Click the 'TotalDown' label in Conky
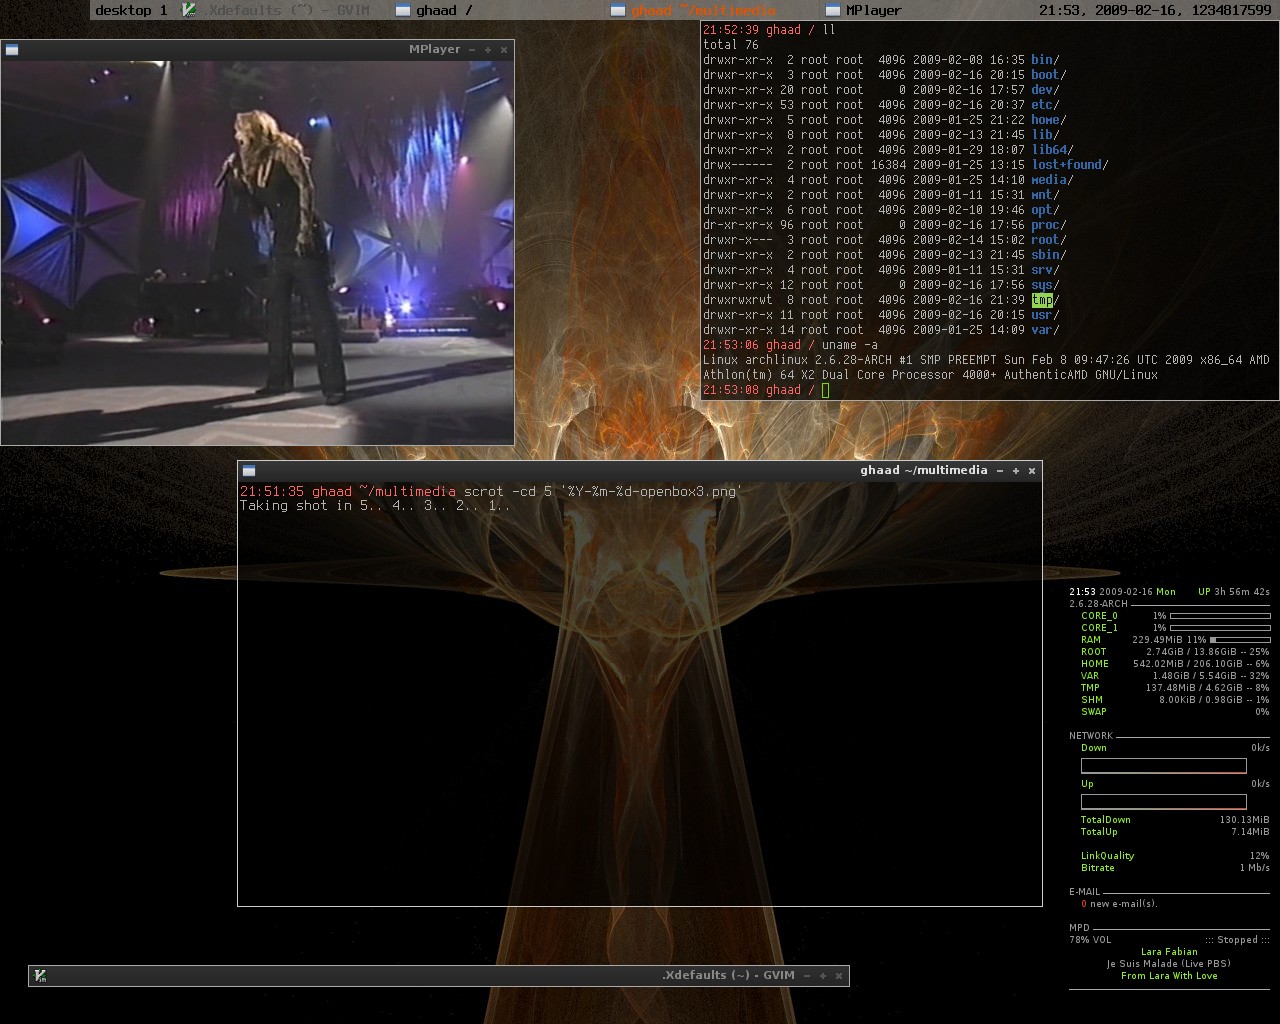Screen dimensions: 1280x1024 [x=1105, y=820]
